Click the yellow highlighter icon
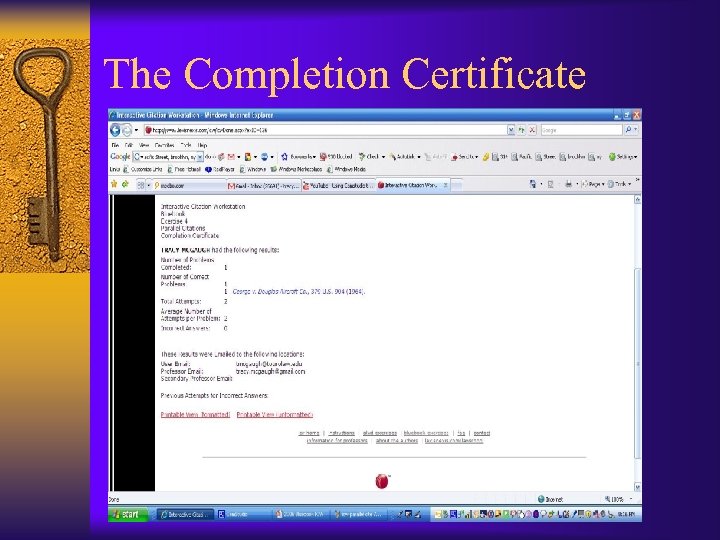Image resolution: width=720 pixels, height=540 pixels. (x=485, y=157)
